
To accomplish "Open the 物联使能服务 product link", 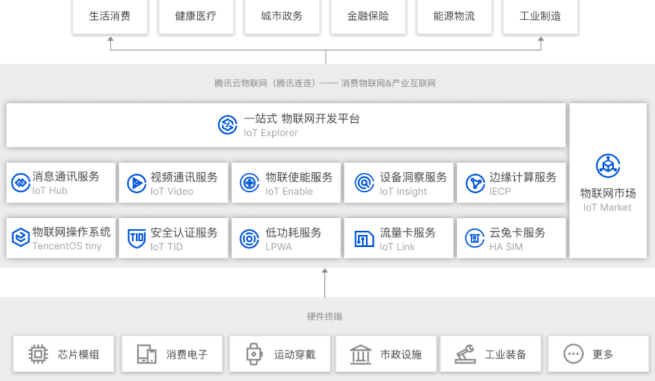I will pos(299,177).
